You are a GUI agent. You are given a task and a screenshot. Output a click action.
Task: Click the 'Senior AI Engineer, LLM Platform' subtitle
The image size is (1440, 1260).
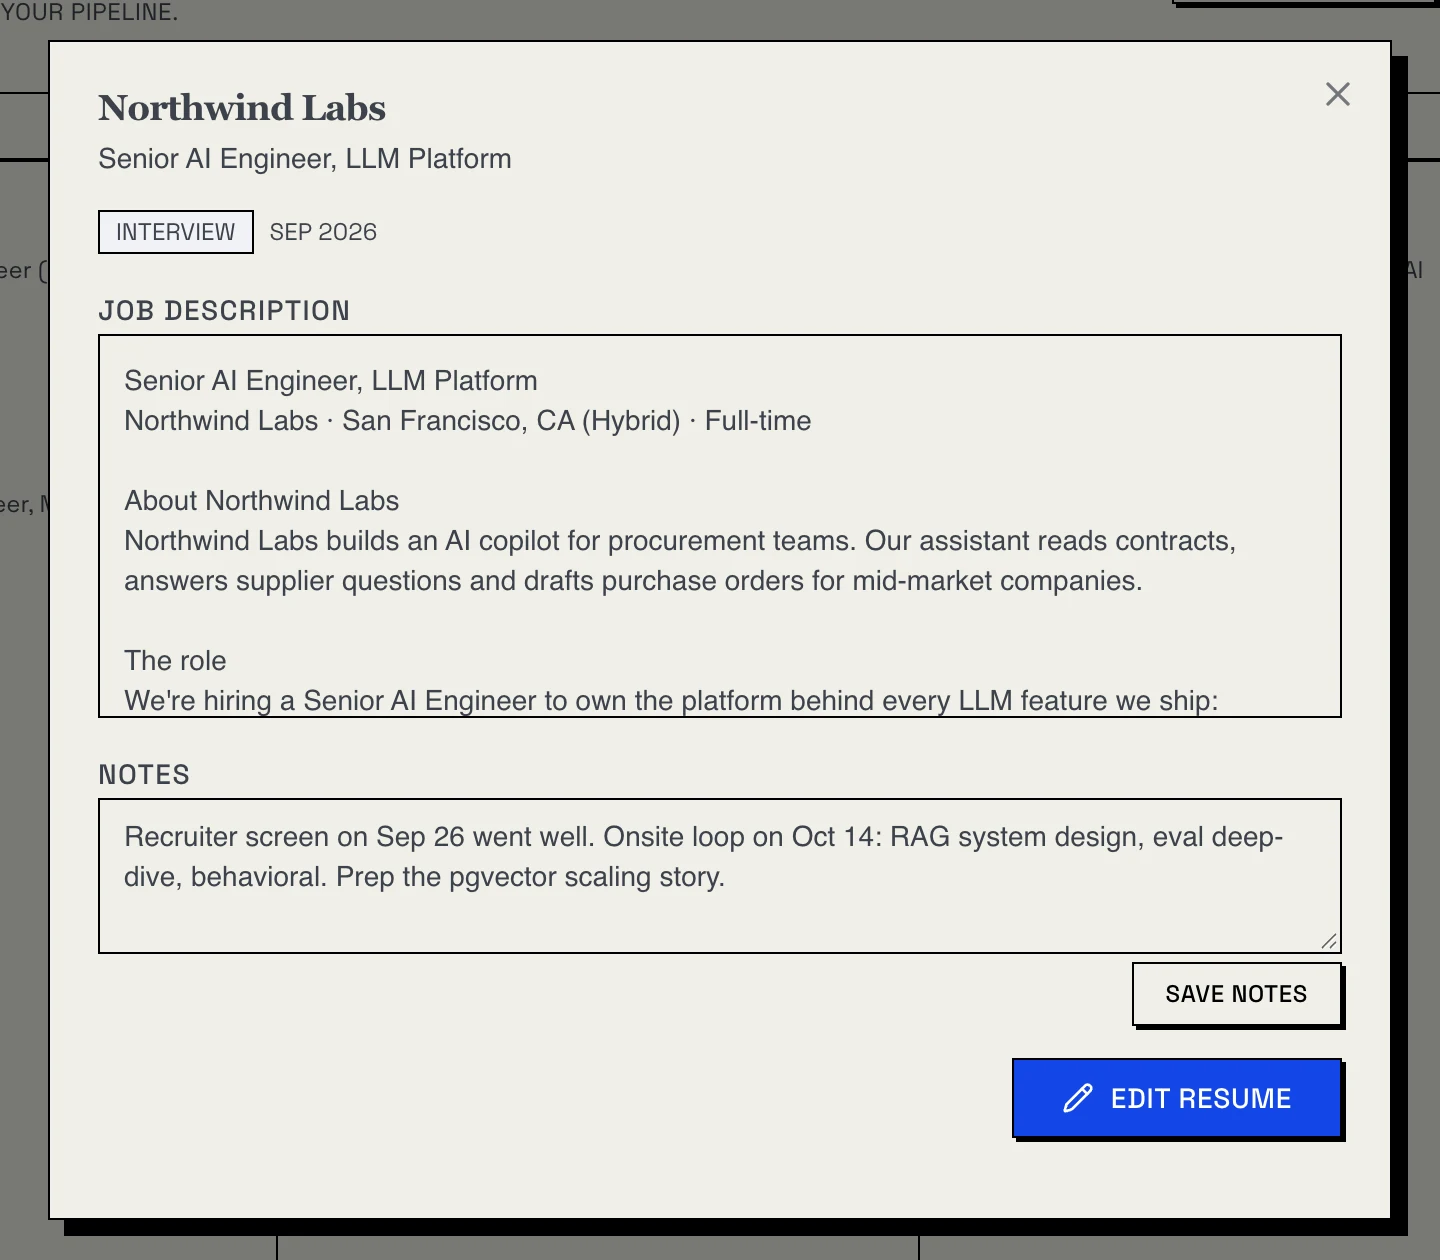click(305, 159)
